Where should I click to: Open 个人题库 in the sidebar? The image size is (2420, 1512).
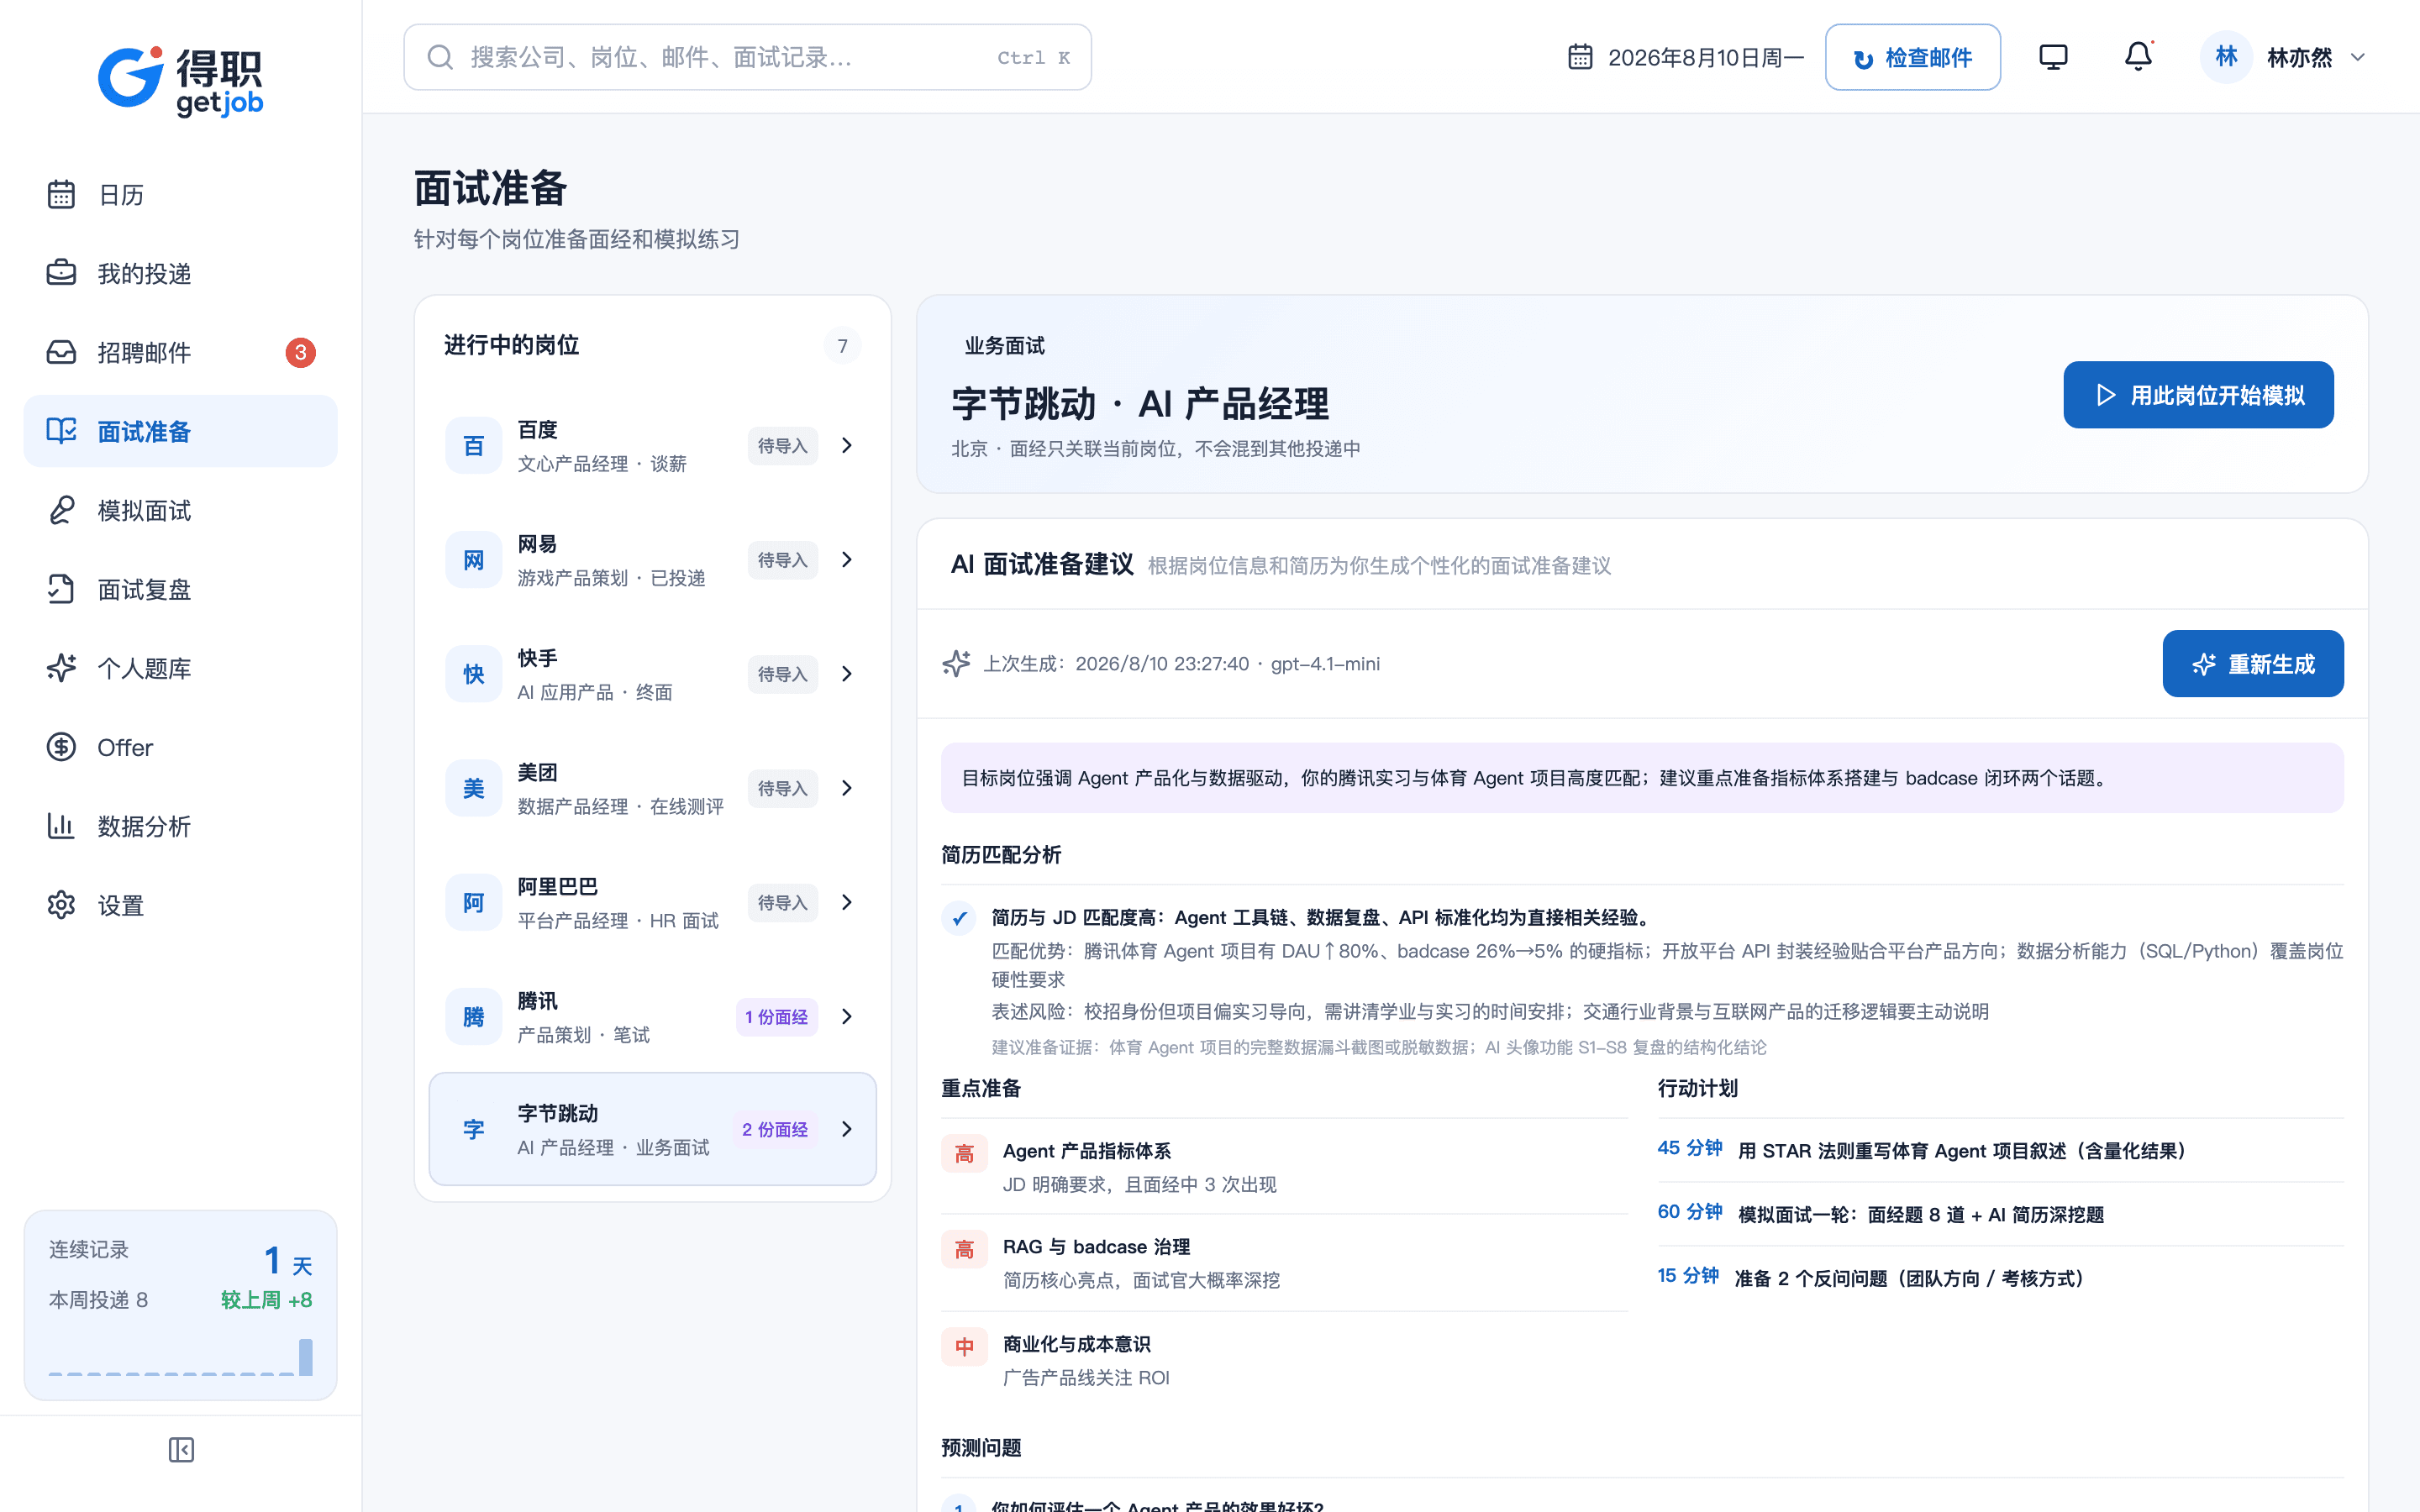pos(180,668)
